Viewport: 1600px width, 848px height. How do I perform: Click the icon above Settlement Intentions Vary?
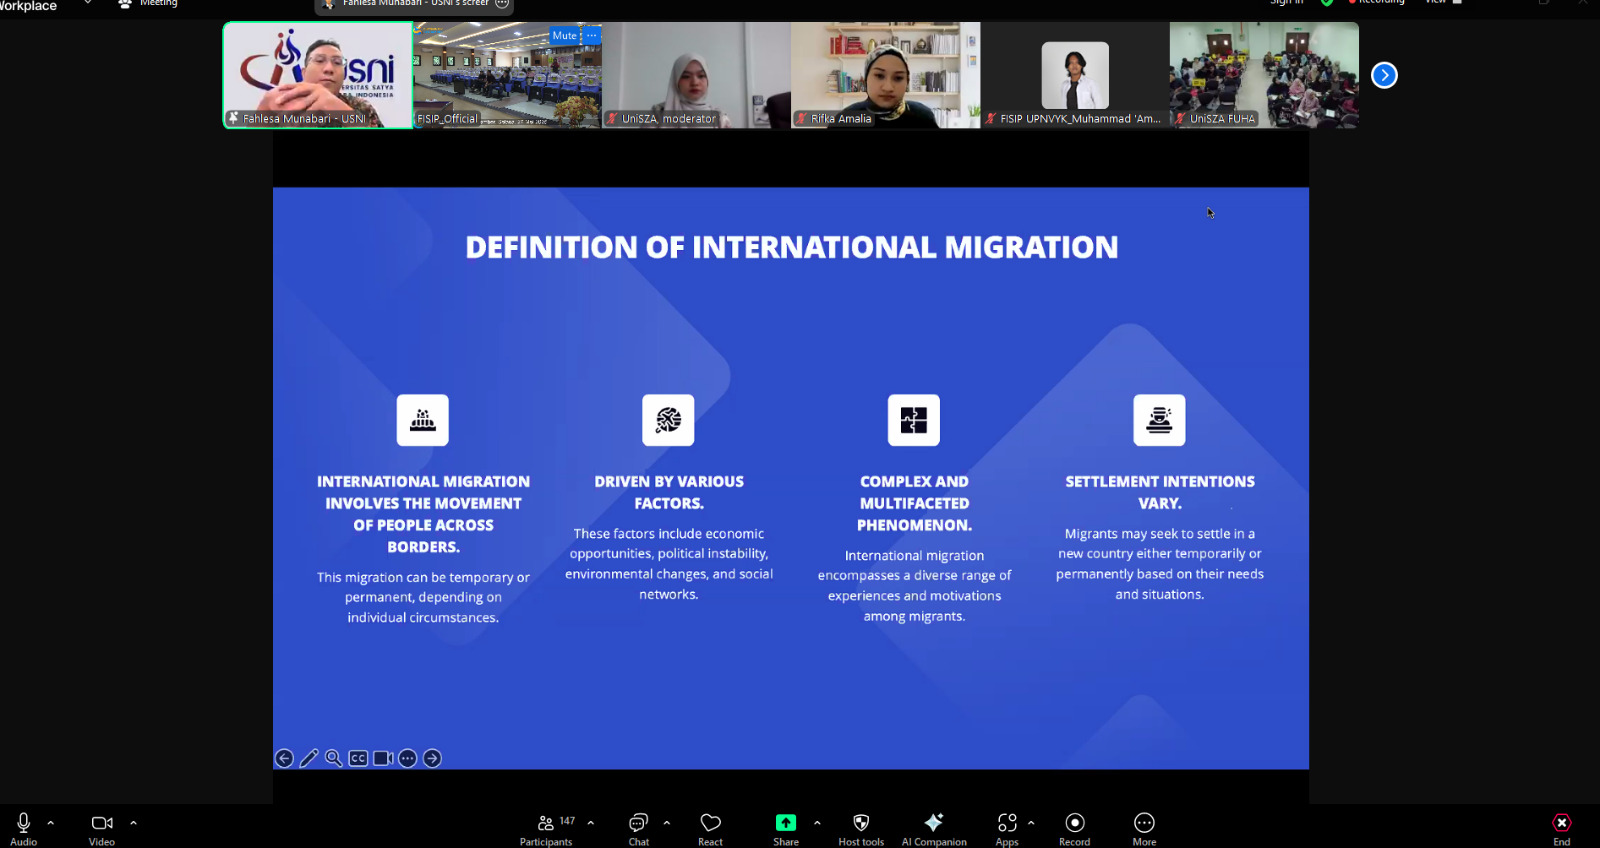pos(1159,420)
